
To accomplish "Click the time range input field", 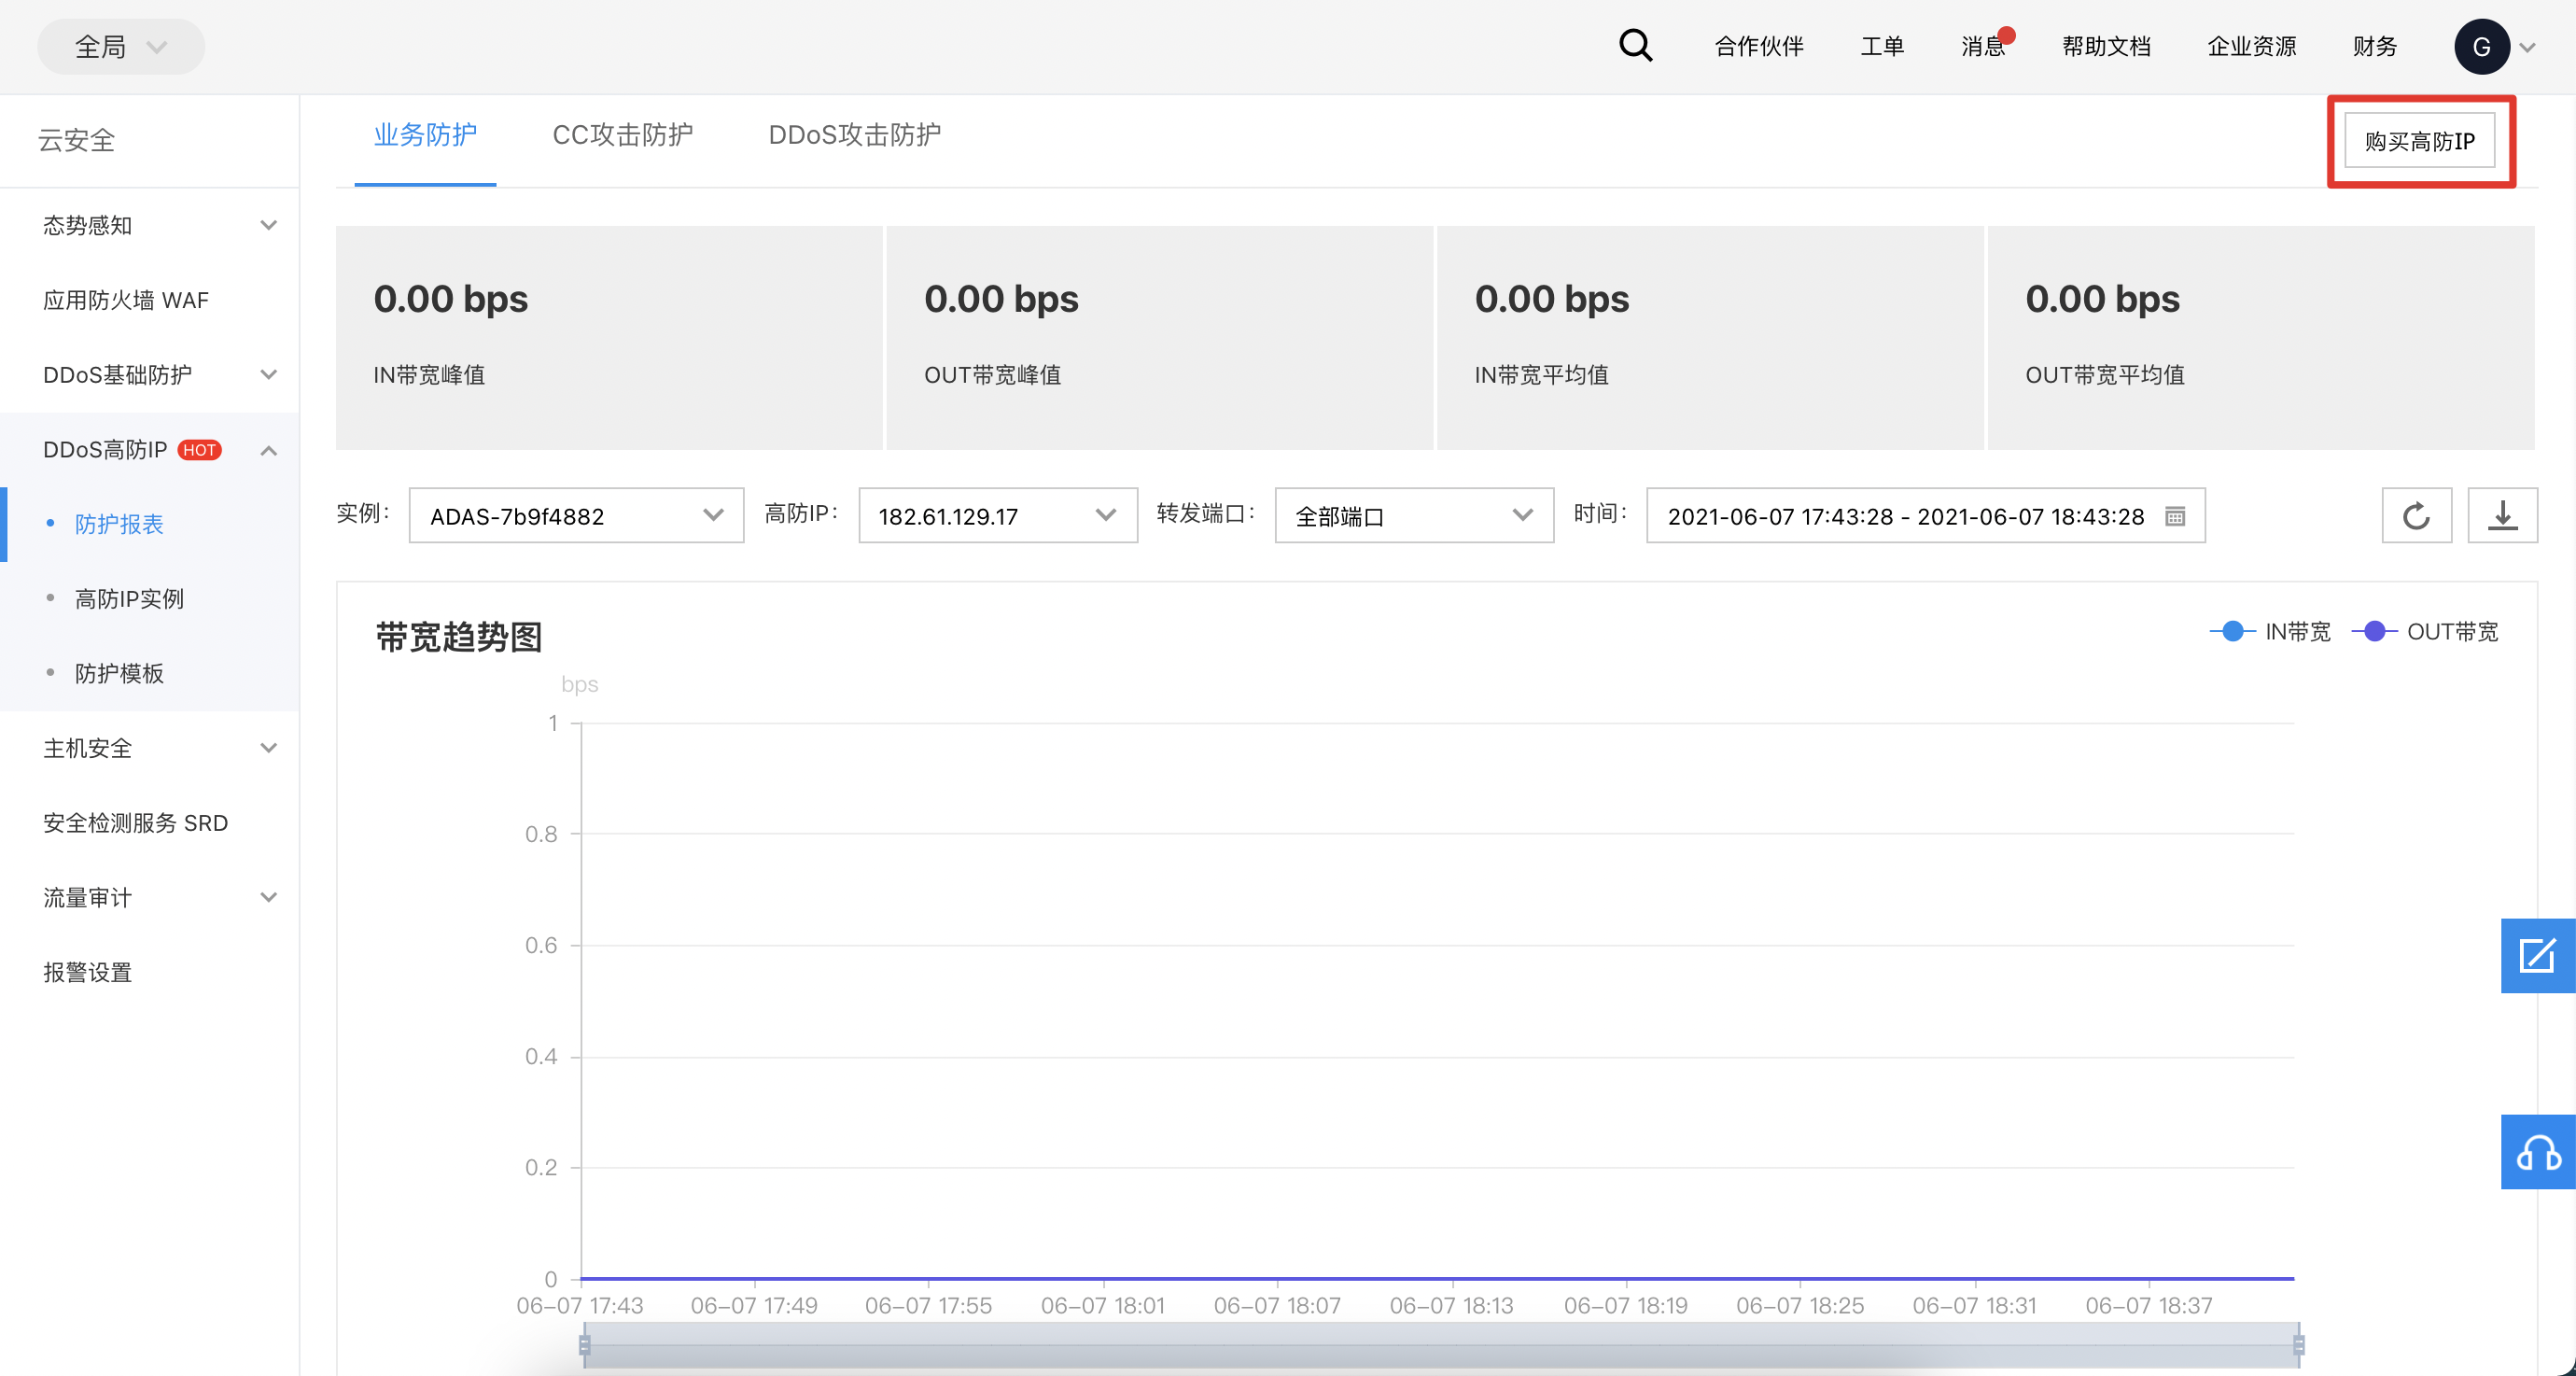I will (1925, 516).
